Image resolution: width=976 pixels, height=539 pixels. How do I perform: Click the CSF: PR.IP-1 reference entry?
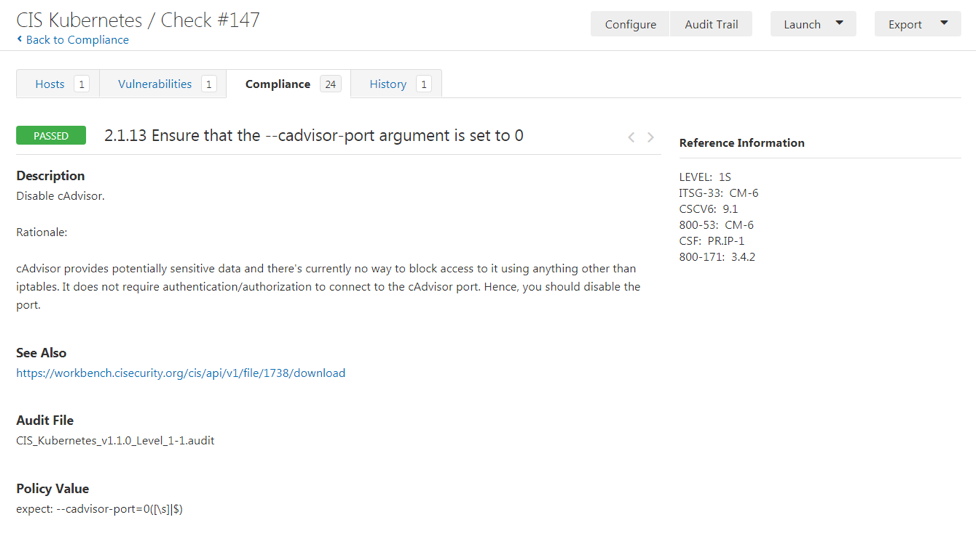[x=711, y=241]
